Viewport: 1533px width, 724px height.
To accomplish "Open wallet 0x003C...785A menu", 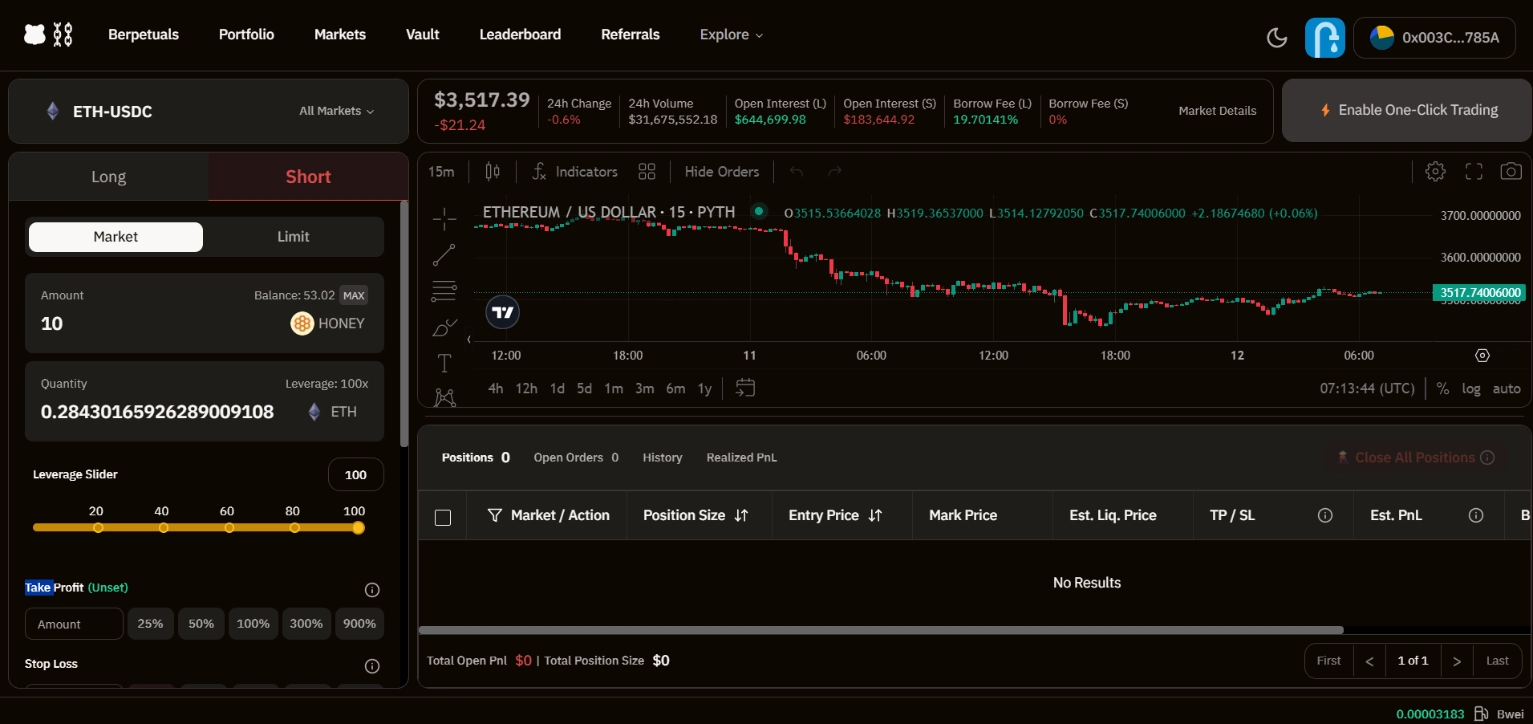I will point(1435,37).
